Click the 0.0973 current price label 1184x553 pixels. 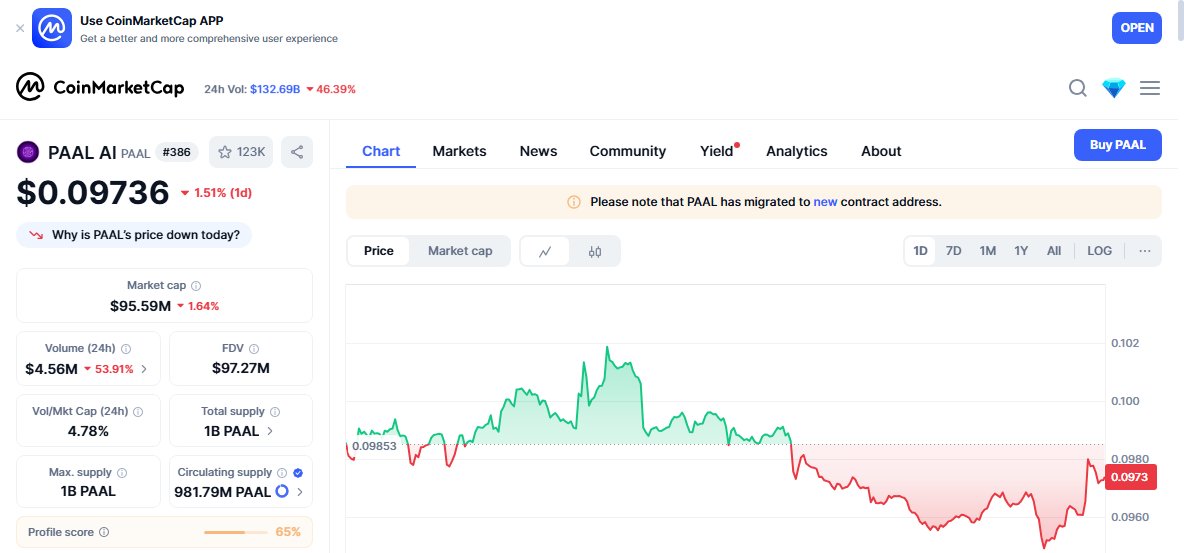1130,477
